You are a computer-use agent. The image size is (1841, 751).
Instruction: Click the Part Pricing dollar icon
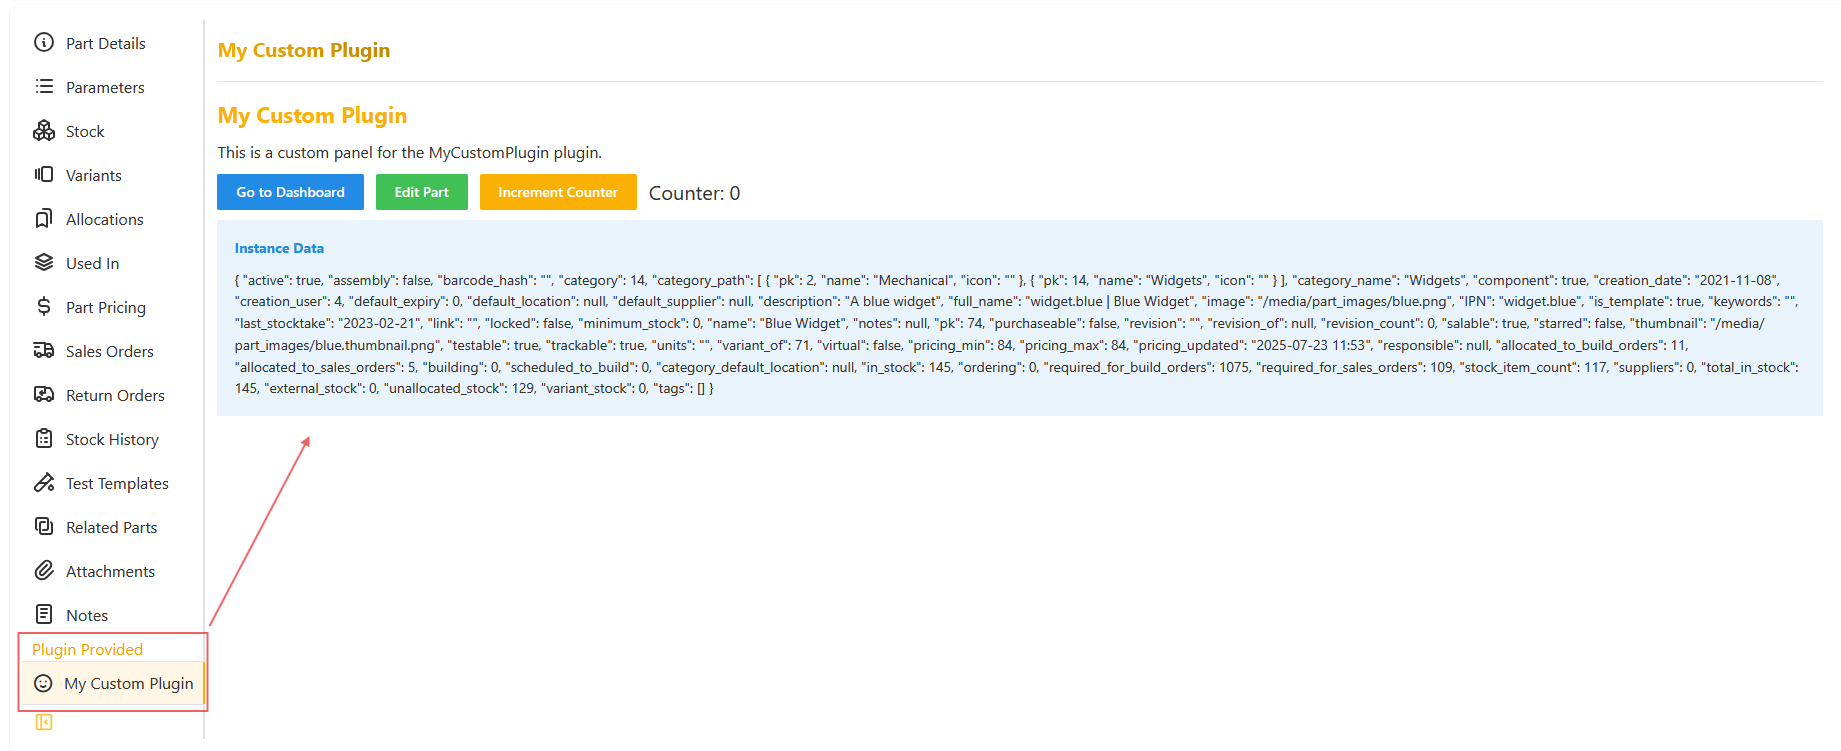tap(44, 307)
